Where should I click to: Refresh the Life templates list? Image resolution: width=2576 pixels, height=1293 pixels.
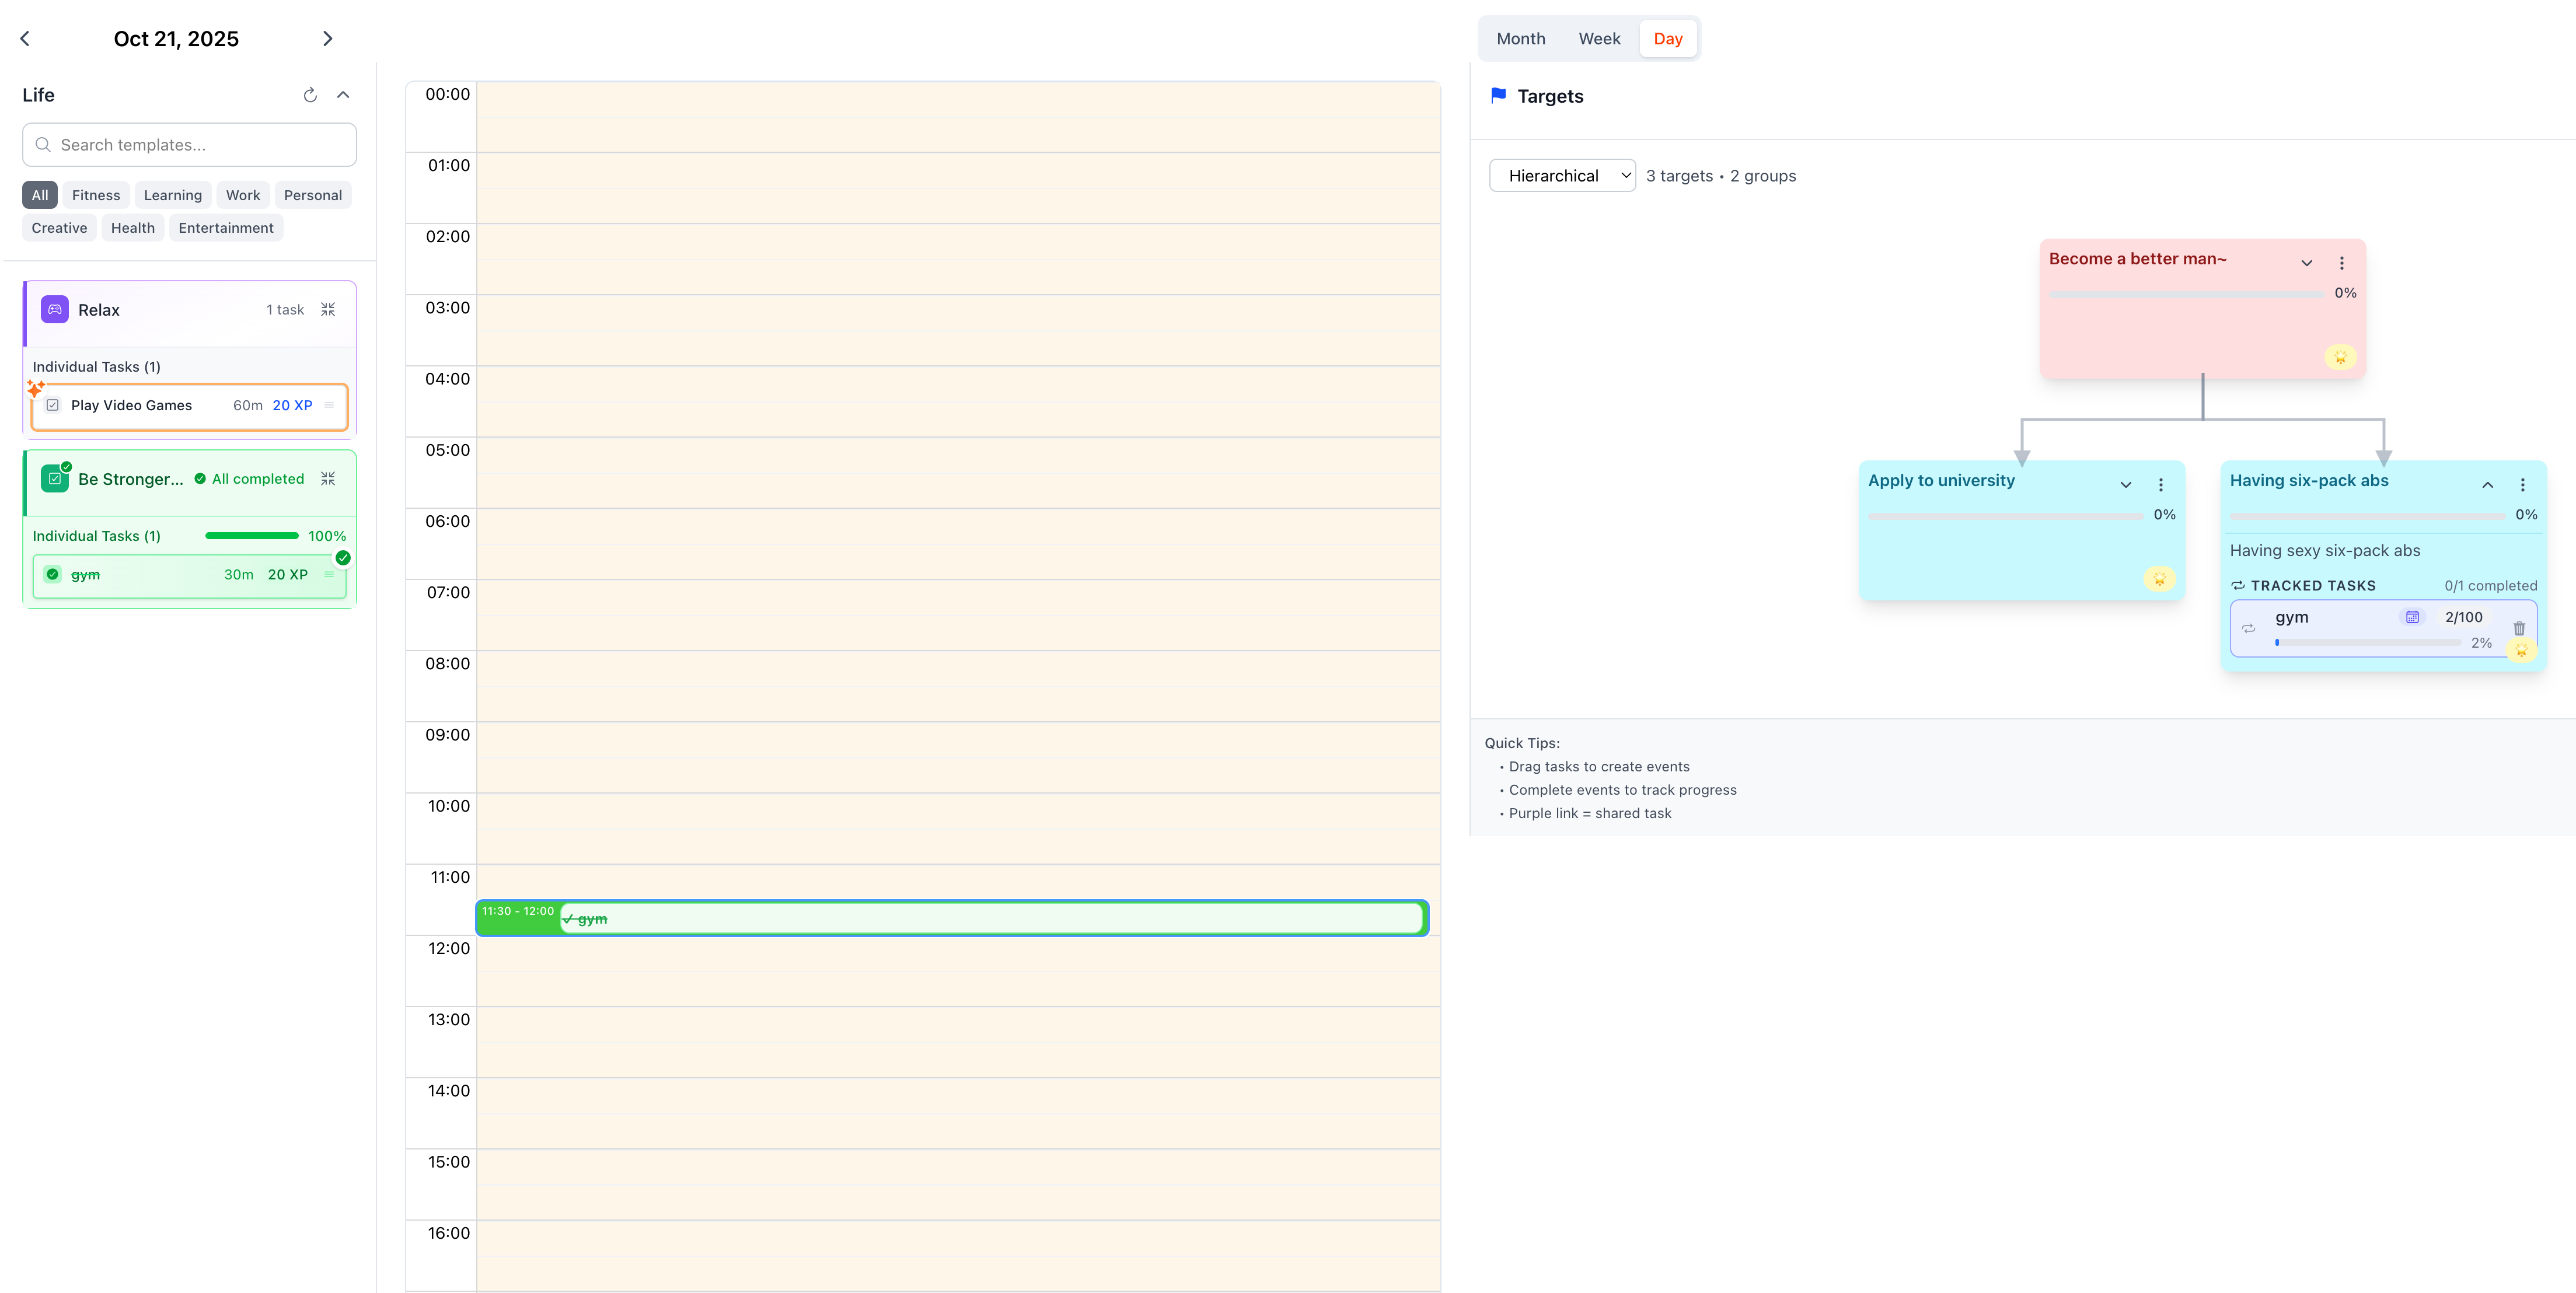click(x=310, y=95)
